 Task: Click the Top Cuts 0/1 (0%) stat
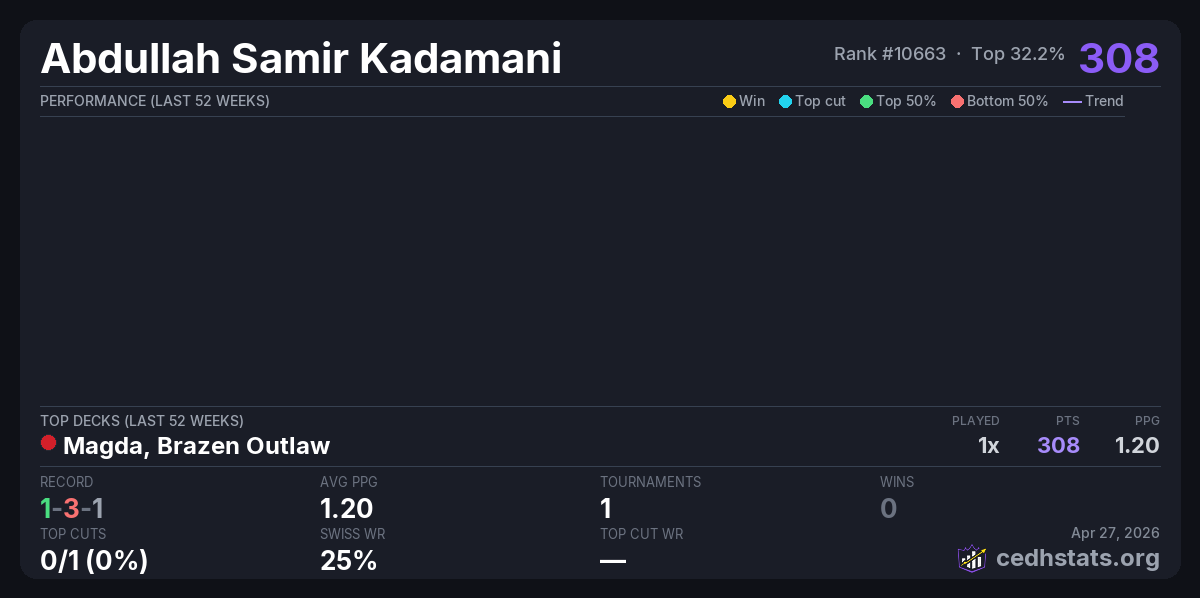coord(94,560)
